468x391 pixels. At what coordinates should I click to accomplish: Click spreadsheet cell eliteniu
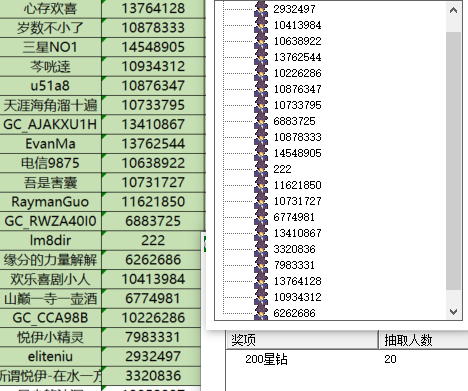pyautogui.click(x=50, y=356)
